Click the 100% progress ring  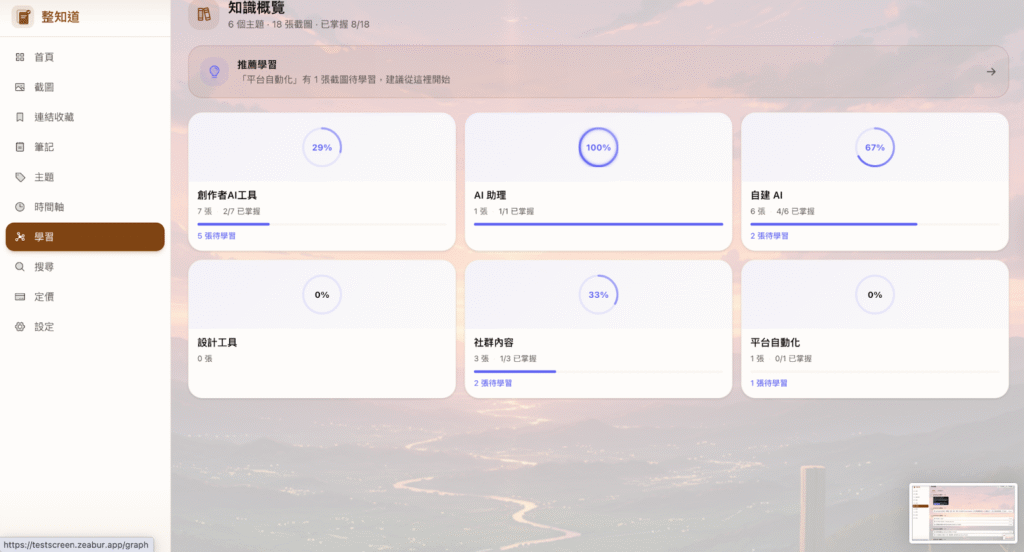click(598, 147)
